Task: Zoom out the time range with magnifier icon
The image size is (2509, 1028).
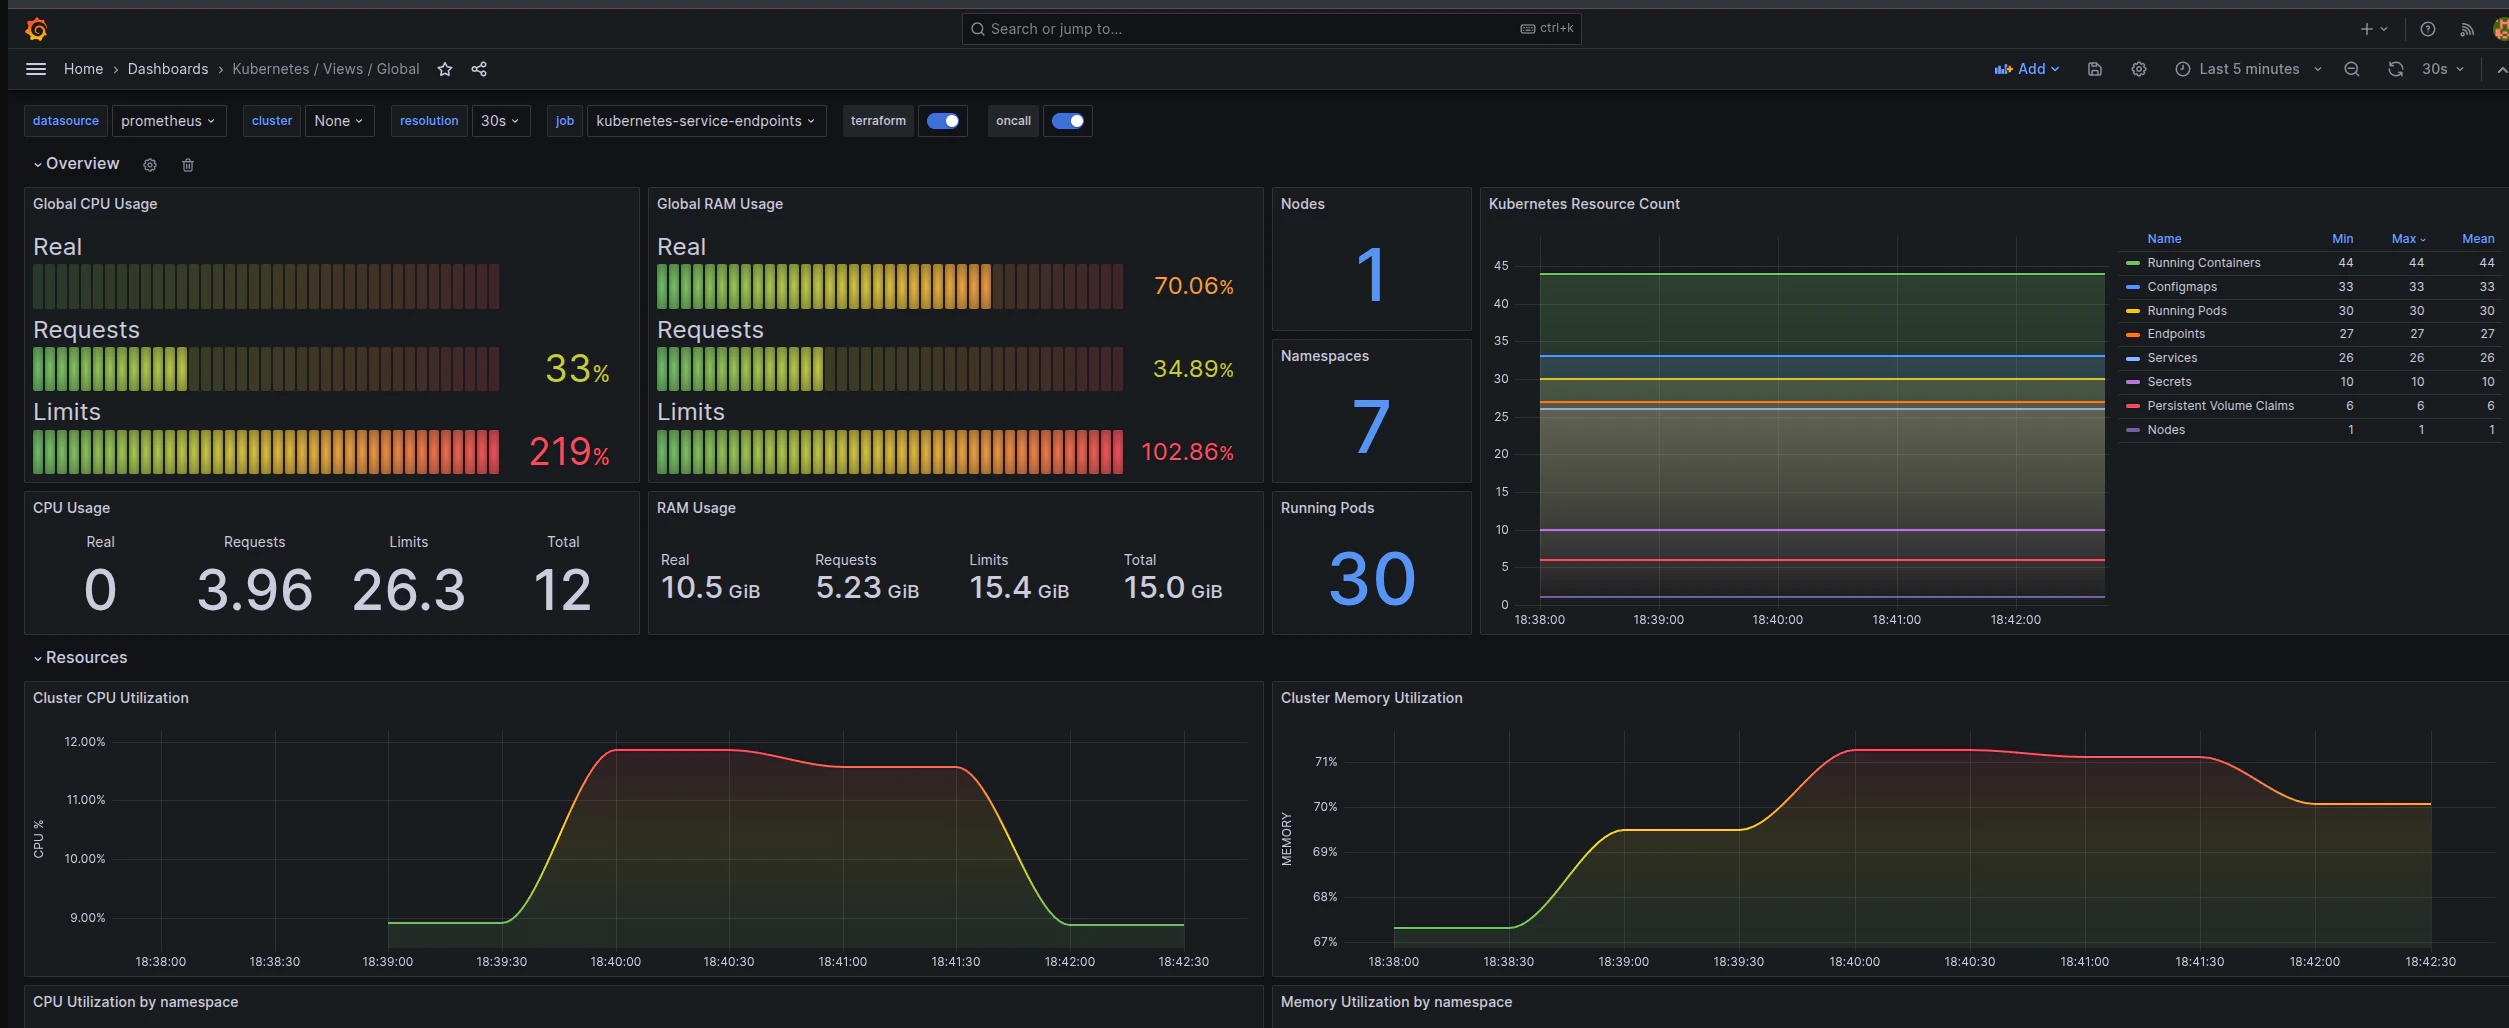Action: point(2352,69)
